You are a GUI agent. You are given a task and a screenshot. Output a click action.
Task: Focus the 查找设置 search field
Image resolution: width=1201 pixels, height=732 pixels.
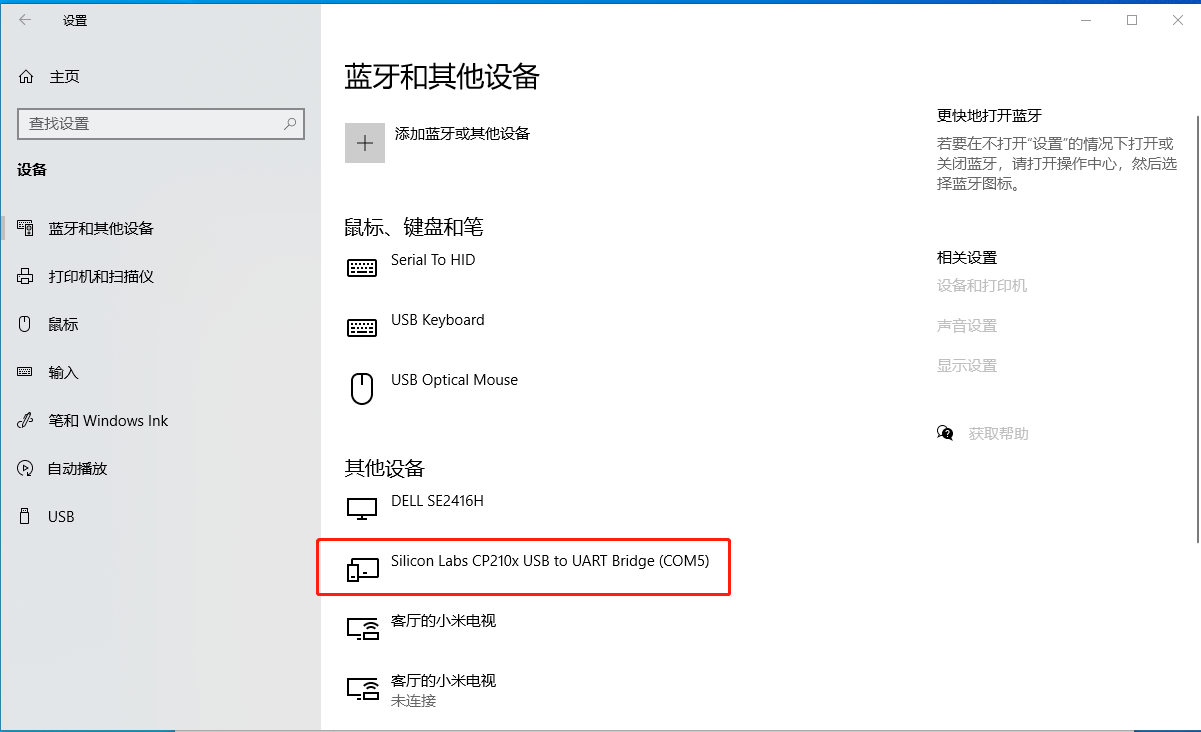[x=150, y=124]
